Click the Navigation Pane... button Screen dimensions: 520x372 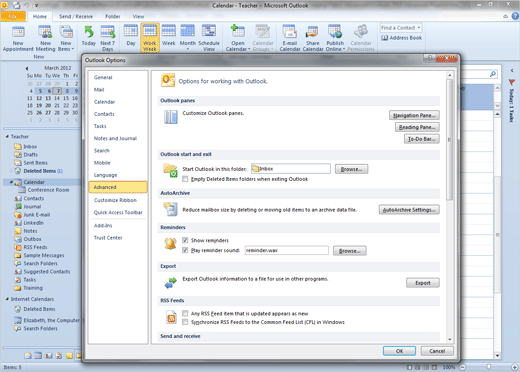point(414,115)
